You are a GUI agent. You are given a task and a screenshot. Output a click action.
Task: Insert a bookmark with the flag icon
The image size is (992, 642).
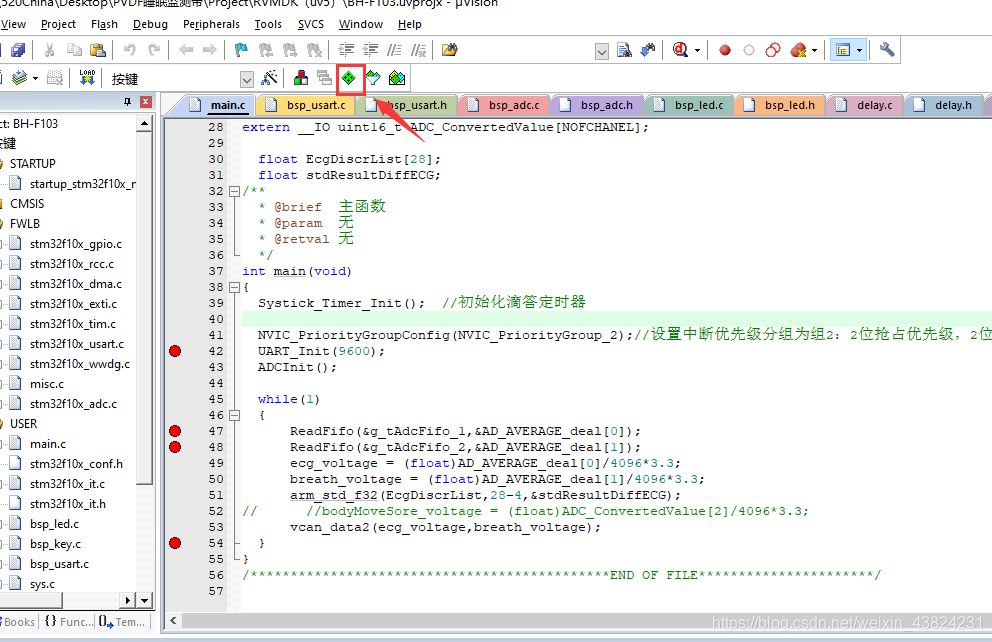click(241, 50)
